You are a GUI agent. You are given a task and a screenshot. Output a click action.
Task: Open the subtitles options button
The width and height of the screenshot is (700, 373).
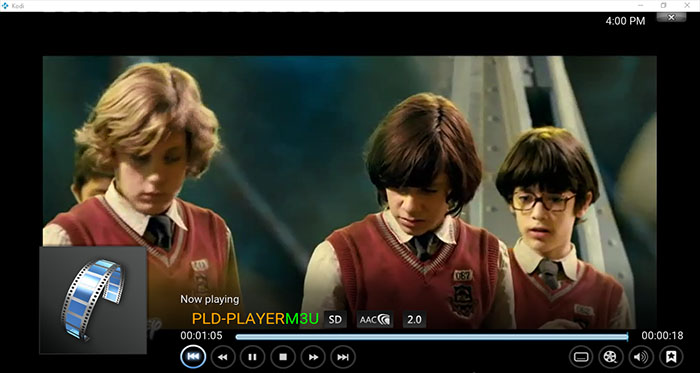[x=581, y=357]
